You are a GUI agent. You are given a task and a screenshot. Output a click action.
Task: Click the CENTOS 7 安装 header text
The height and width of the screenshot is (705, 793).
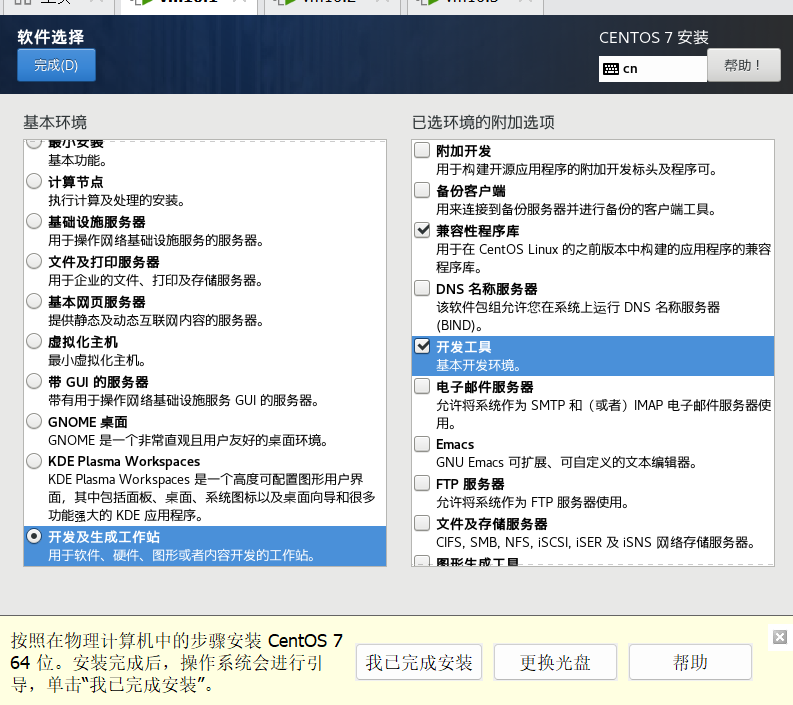(653, 37)
